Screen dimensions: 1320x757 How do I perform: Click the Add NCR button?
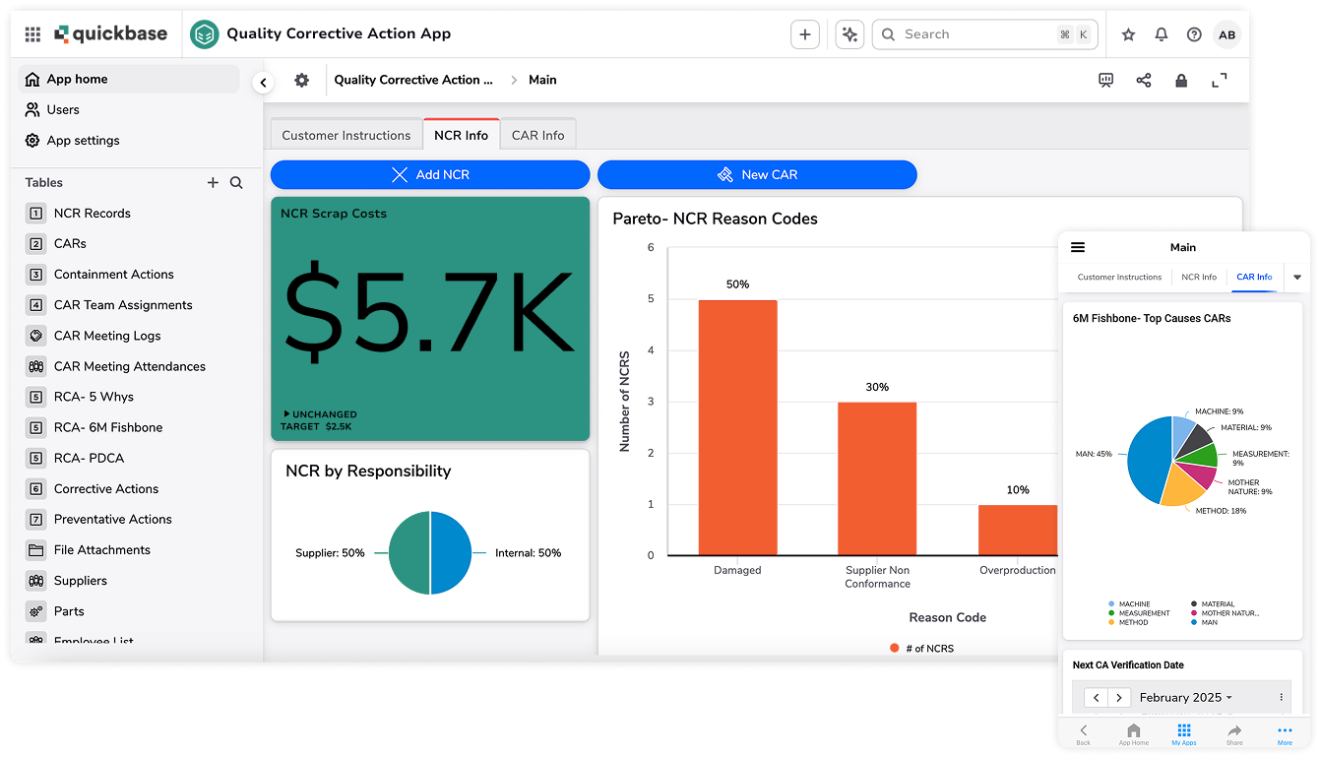(x=430, y=174)
